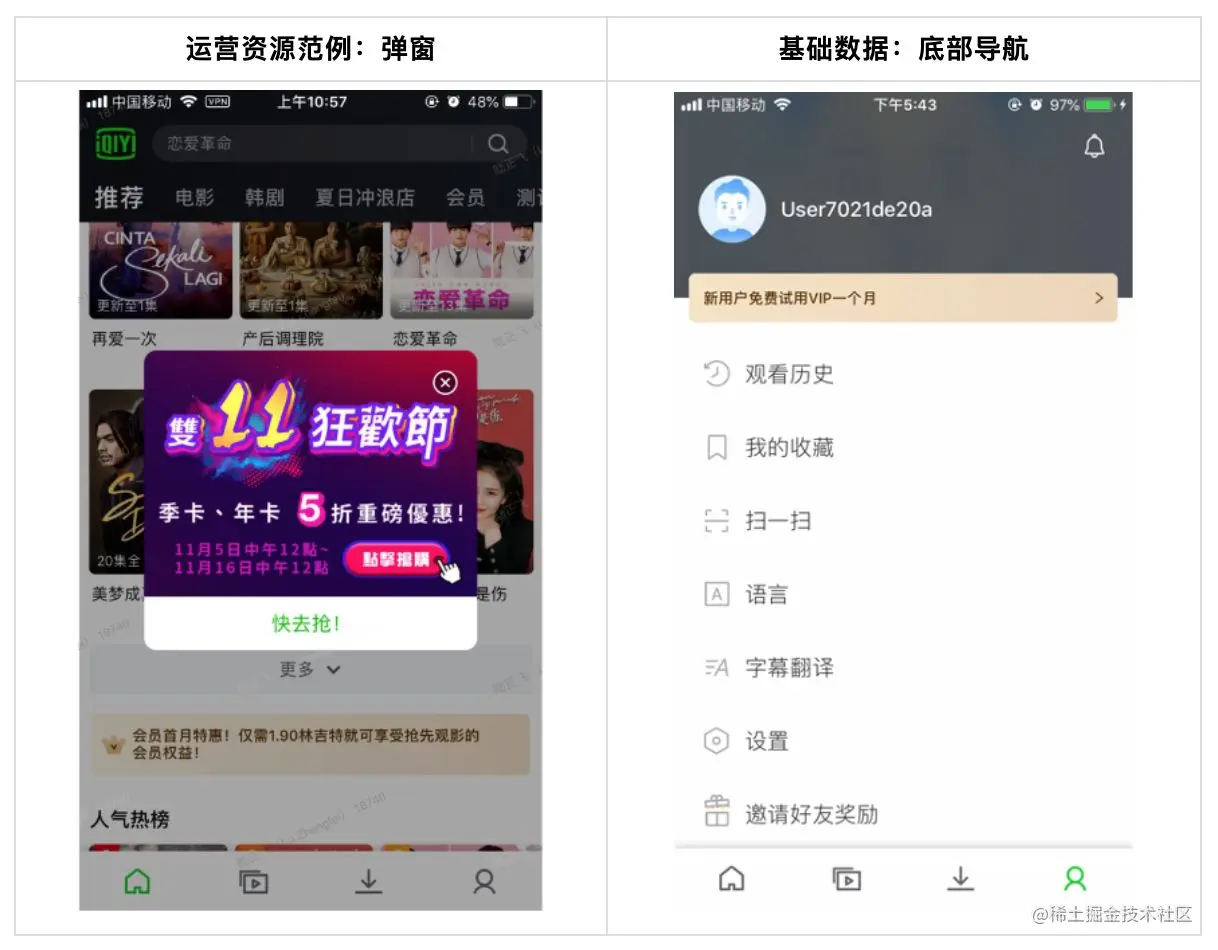The image size is (1218, 950).
Task: Tap the iQIYI logo in left phone
Action: point(115,144)
